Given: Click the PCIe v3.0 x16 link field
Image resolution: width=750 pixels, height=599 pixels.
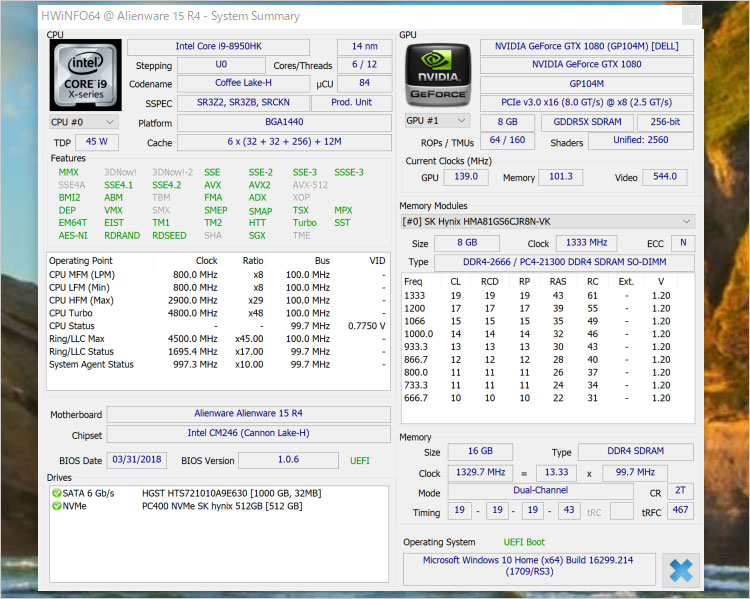Looking at the screenshot, I should 586,102.
